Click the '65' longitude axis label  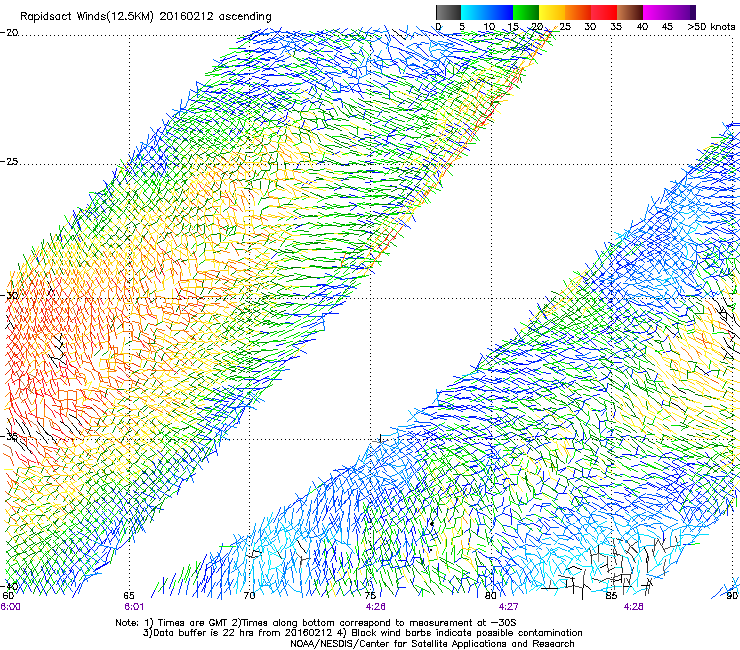(x=129, y=596)
